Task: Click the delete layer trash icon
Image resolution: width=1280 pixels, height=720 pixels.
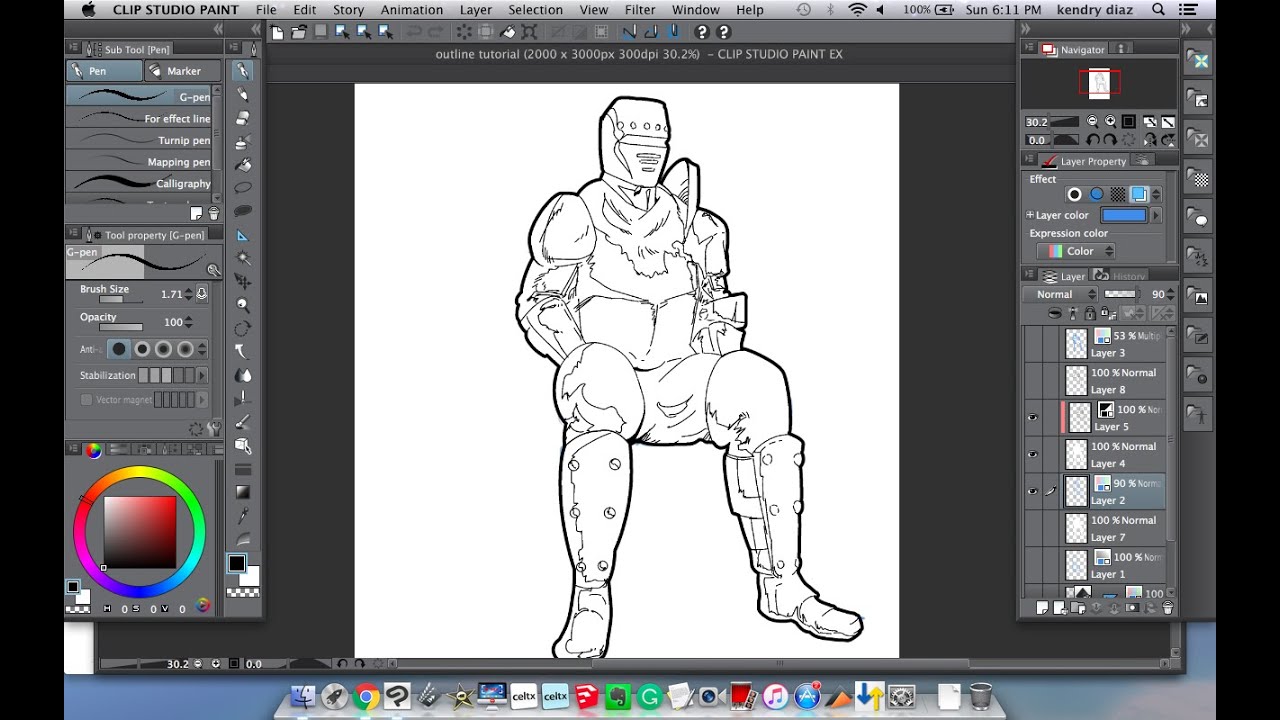Action: 1167,607
